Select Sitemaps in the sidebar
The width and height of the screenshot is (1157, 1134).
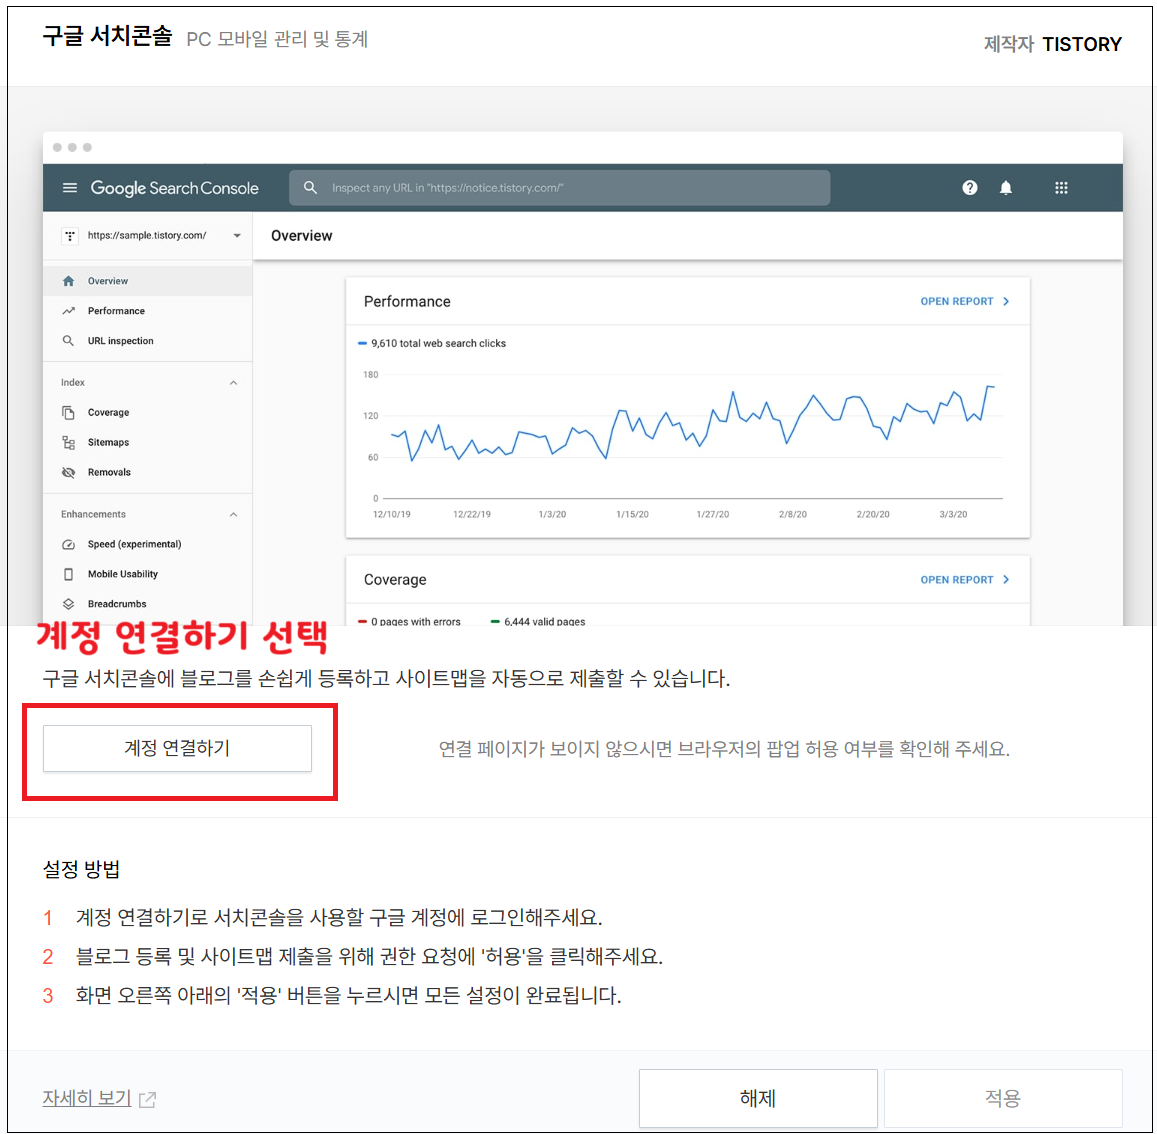[x=148, y=442]
